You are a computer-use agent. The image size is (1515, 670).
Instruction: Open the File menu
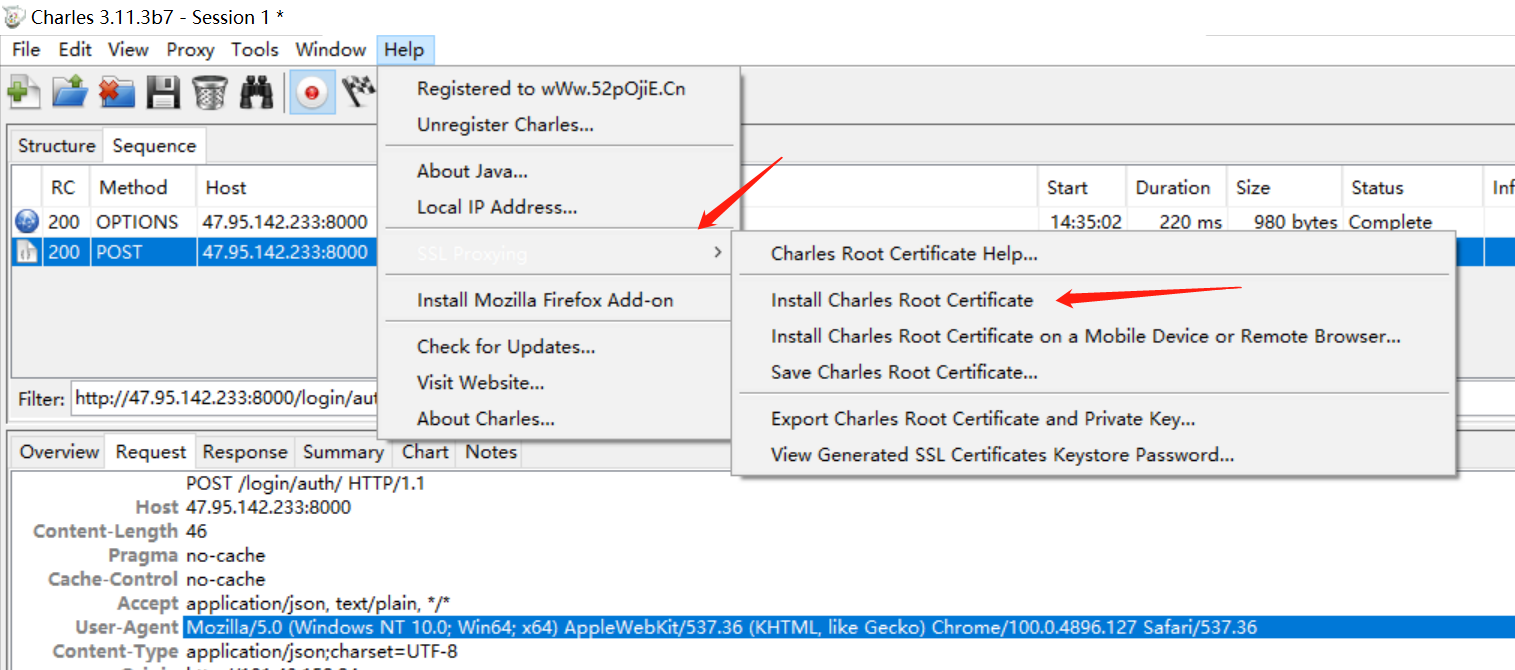click(x=26, y=49)
